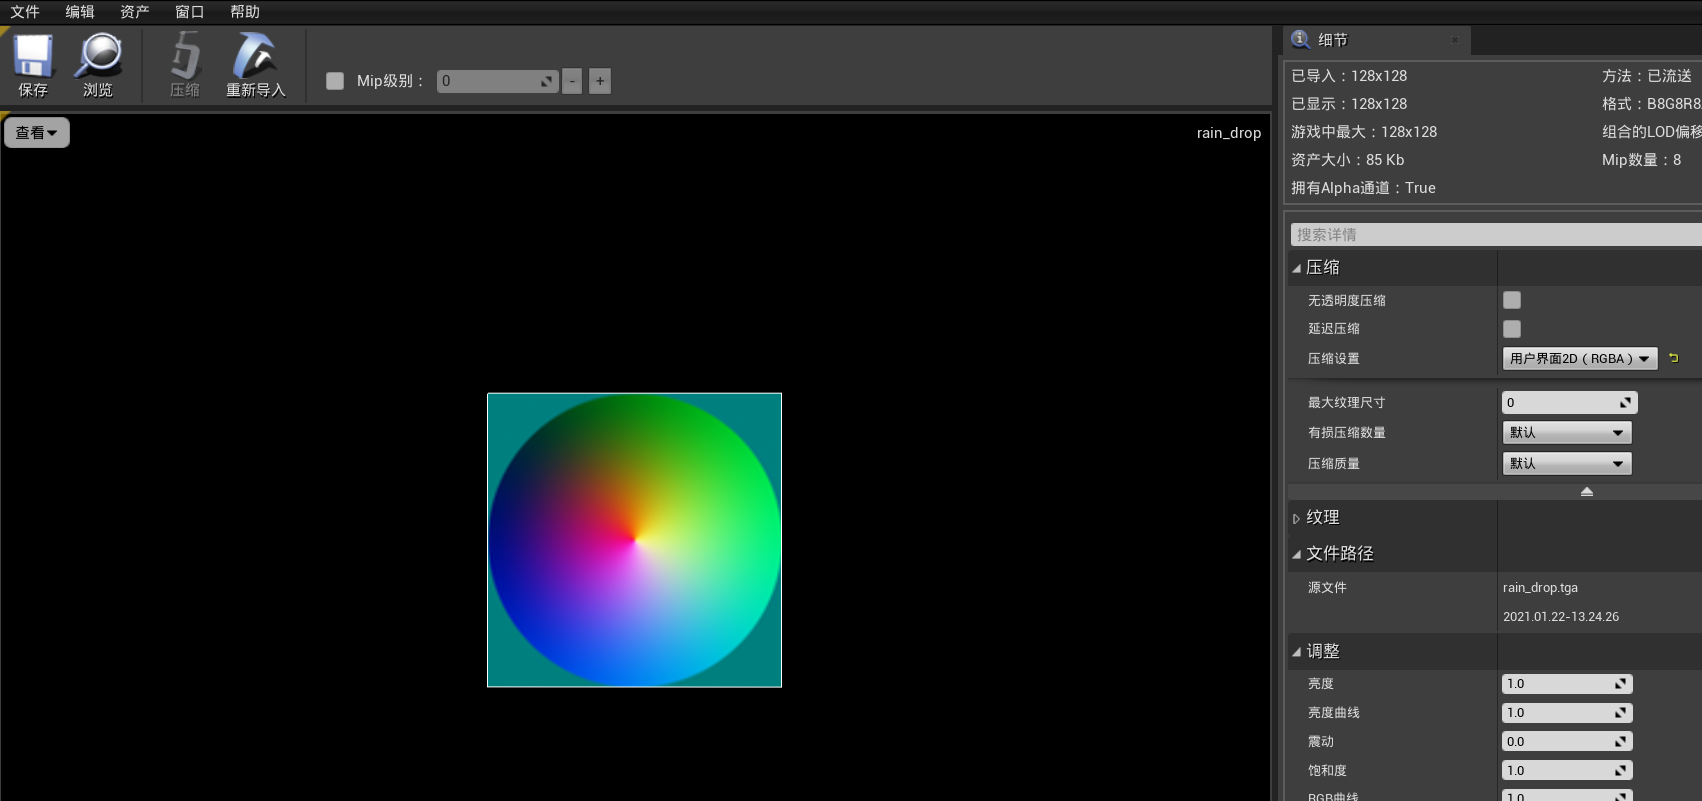Click the Mip数量:8 text
Image resolution: width=1702 pixels, height=801 pixels.
(x=1642, y=160)
